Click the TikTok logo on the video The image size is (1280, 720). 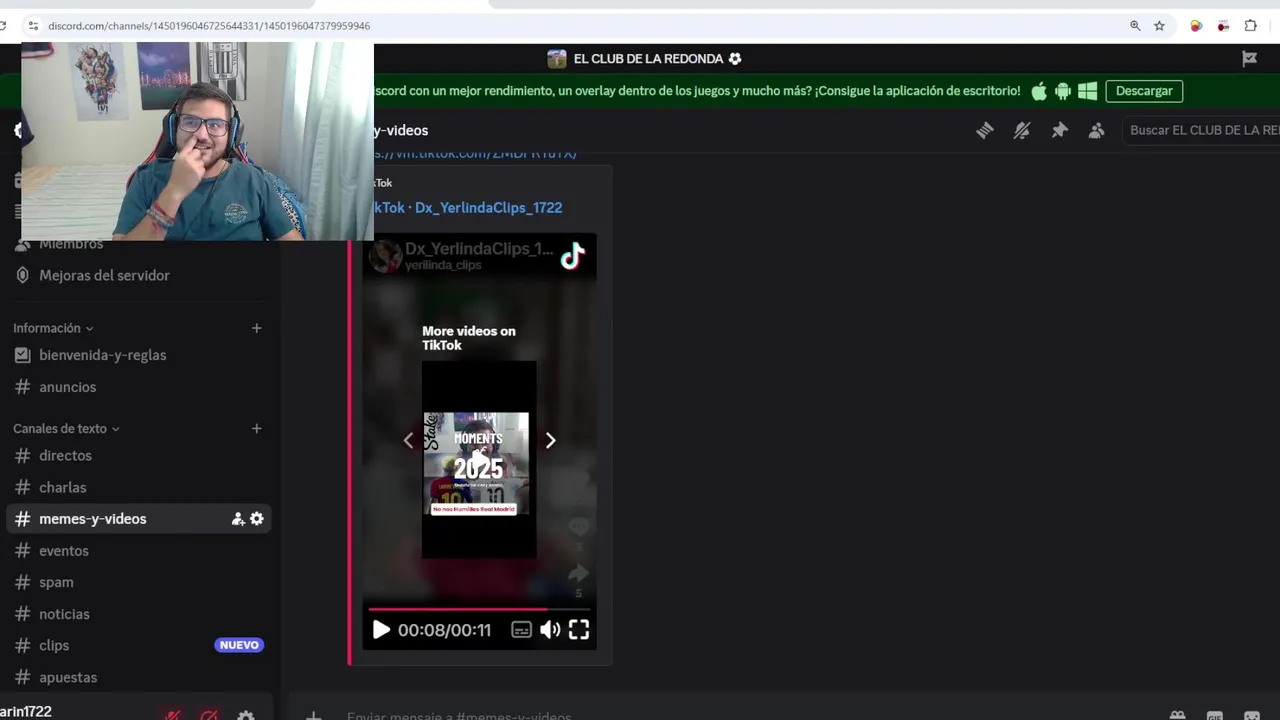pos(572,257)
